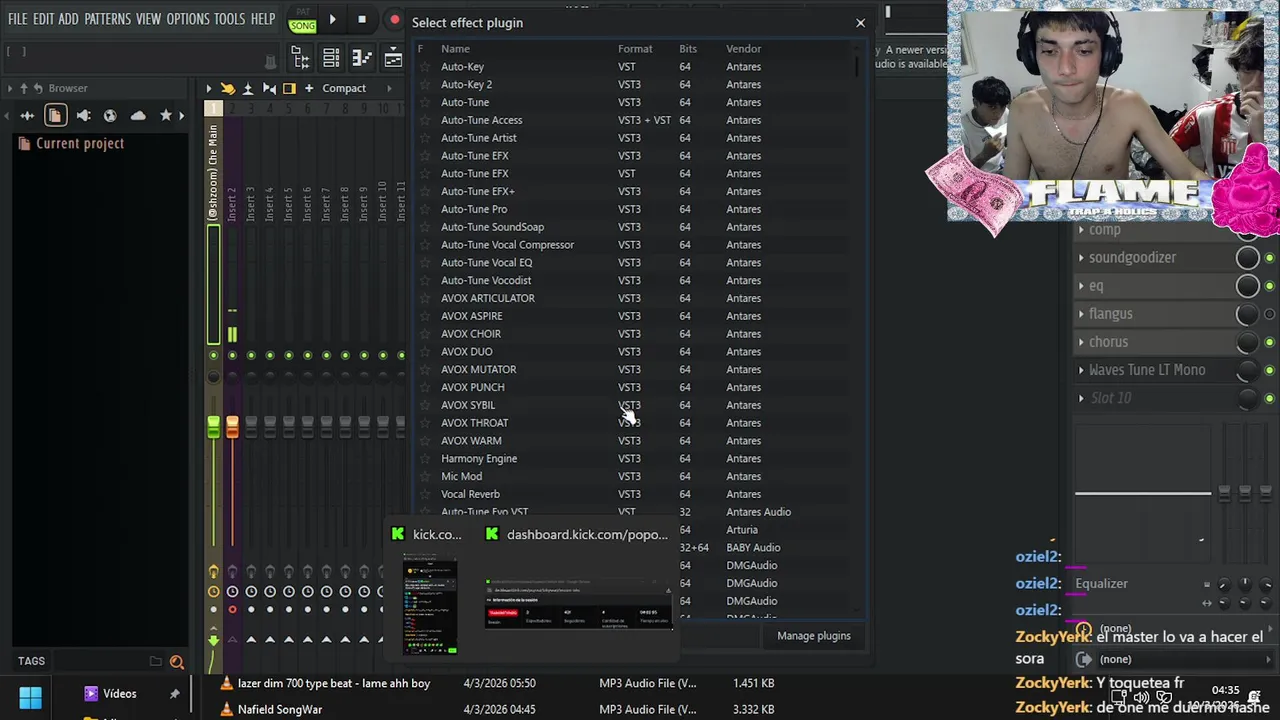Image resolution: width=1280 pixels, height=720 pixels.
Task: Select the browser cloud tab icon
Action: [x=138, y=116]
